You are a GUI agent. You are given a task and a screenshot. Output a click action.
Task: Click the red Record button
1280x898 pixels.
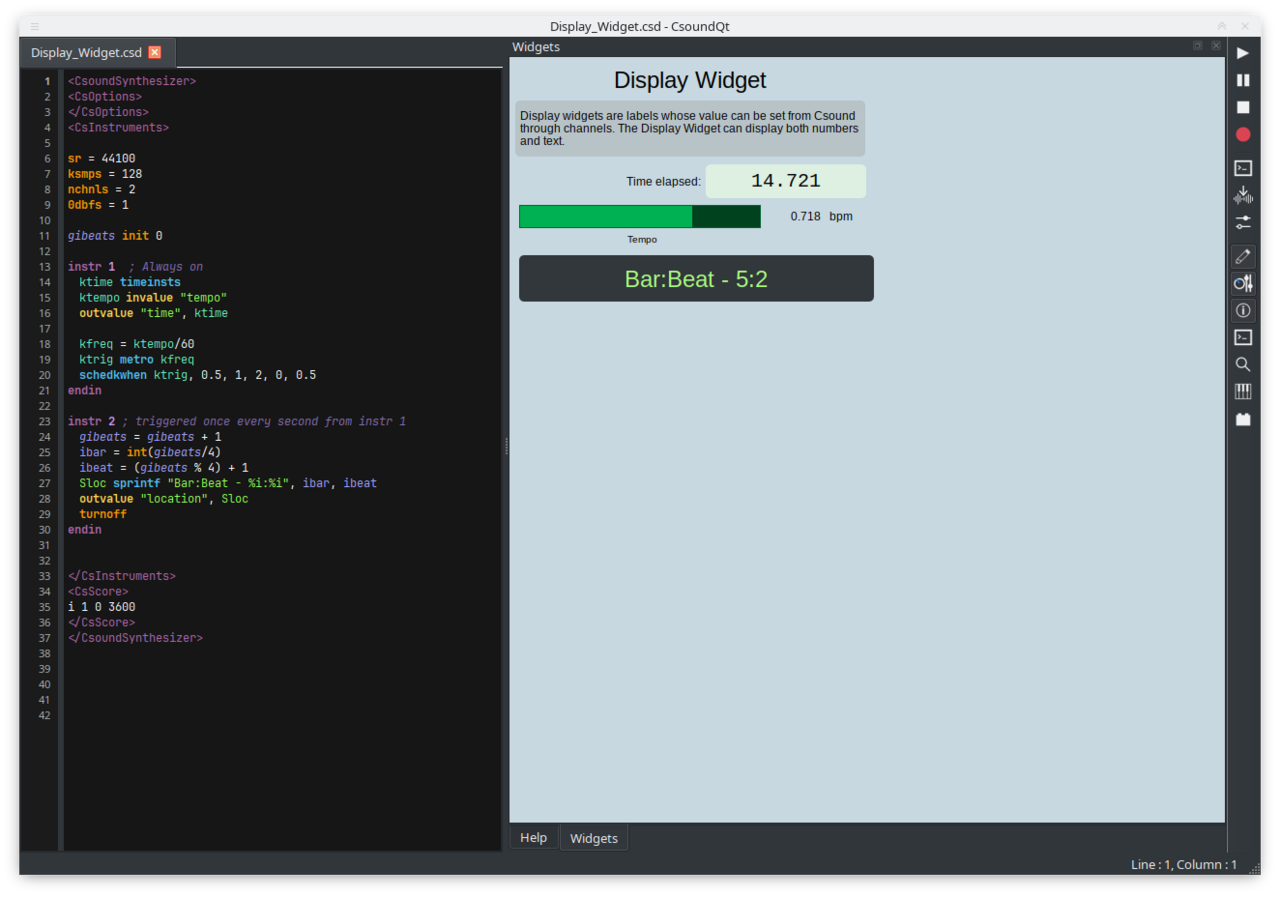[x=1243, y=134]
